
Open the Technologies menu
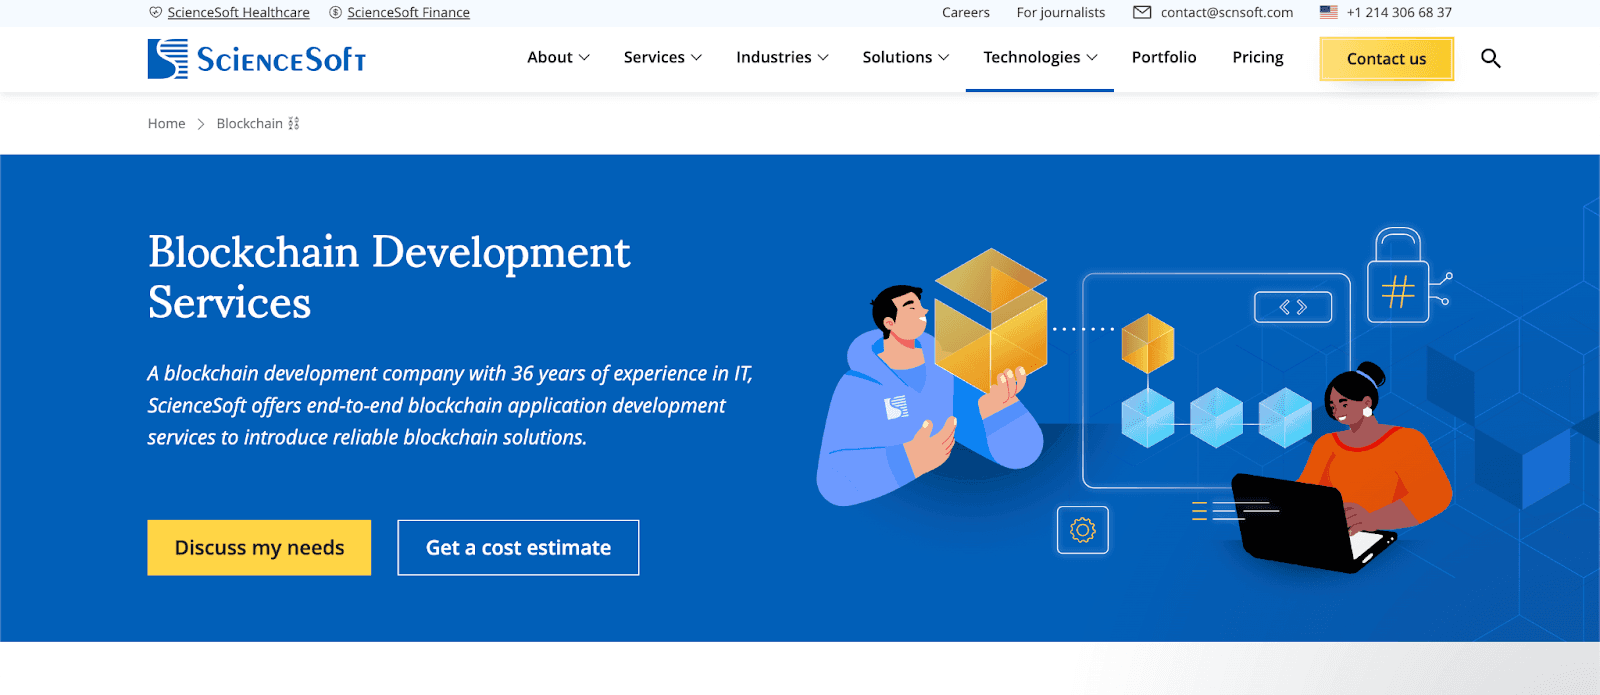(x=1040, y=57)
